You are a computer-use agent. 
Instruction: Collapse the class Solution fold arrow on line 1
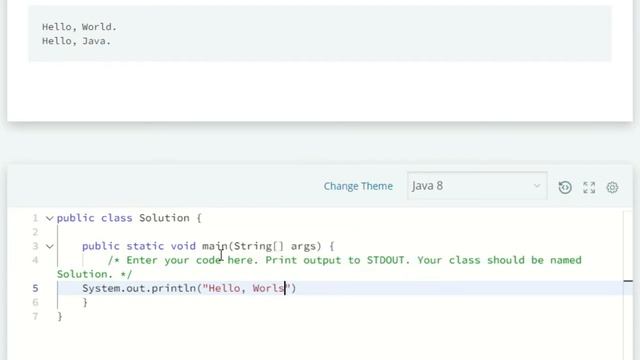click(x=49, y=218)
